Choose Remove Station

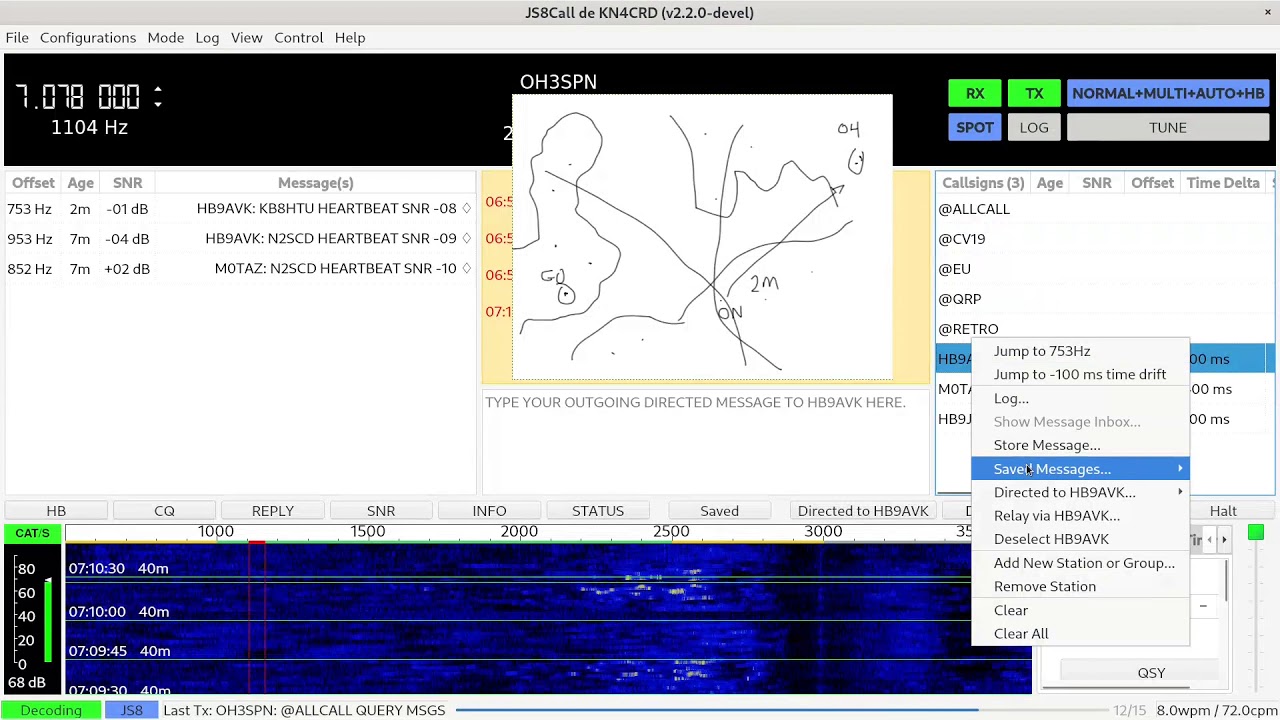coord(1080,586)
